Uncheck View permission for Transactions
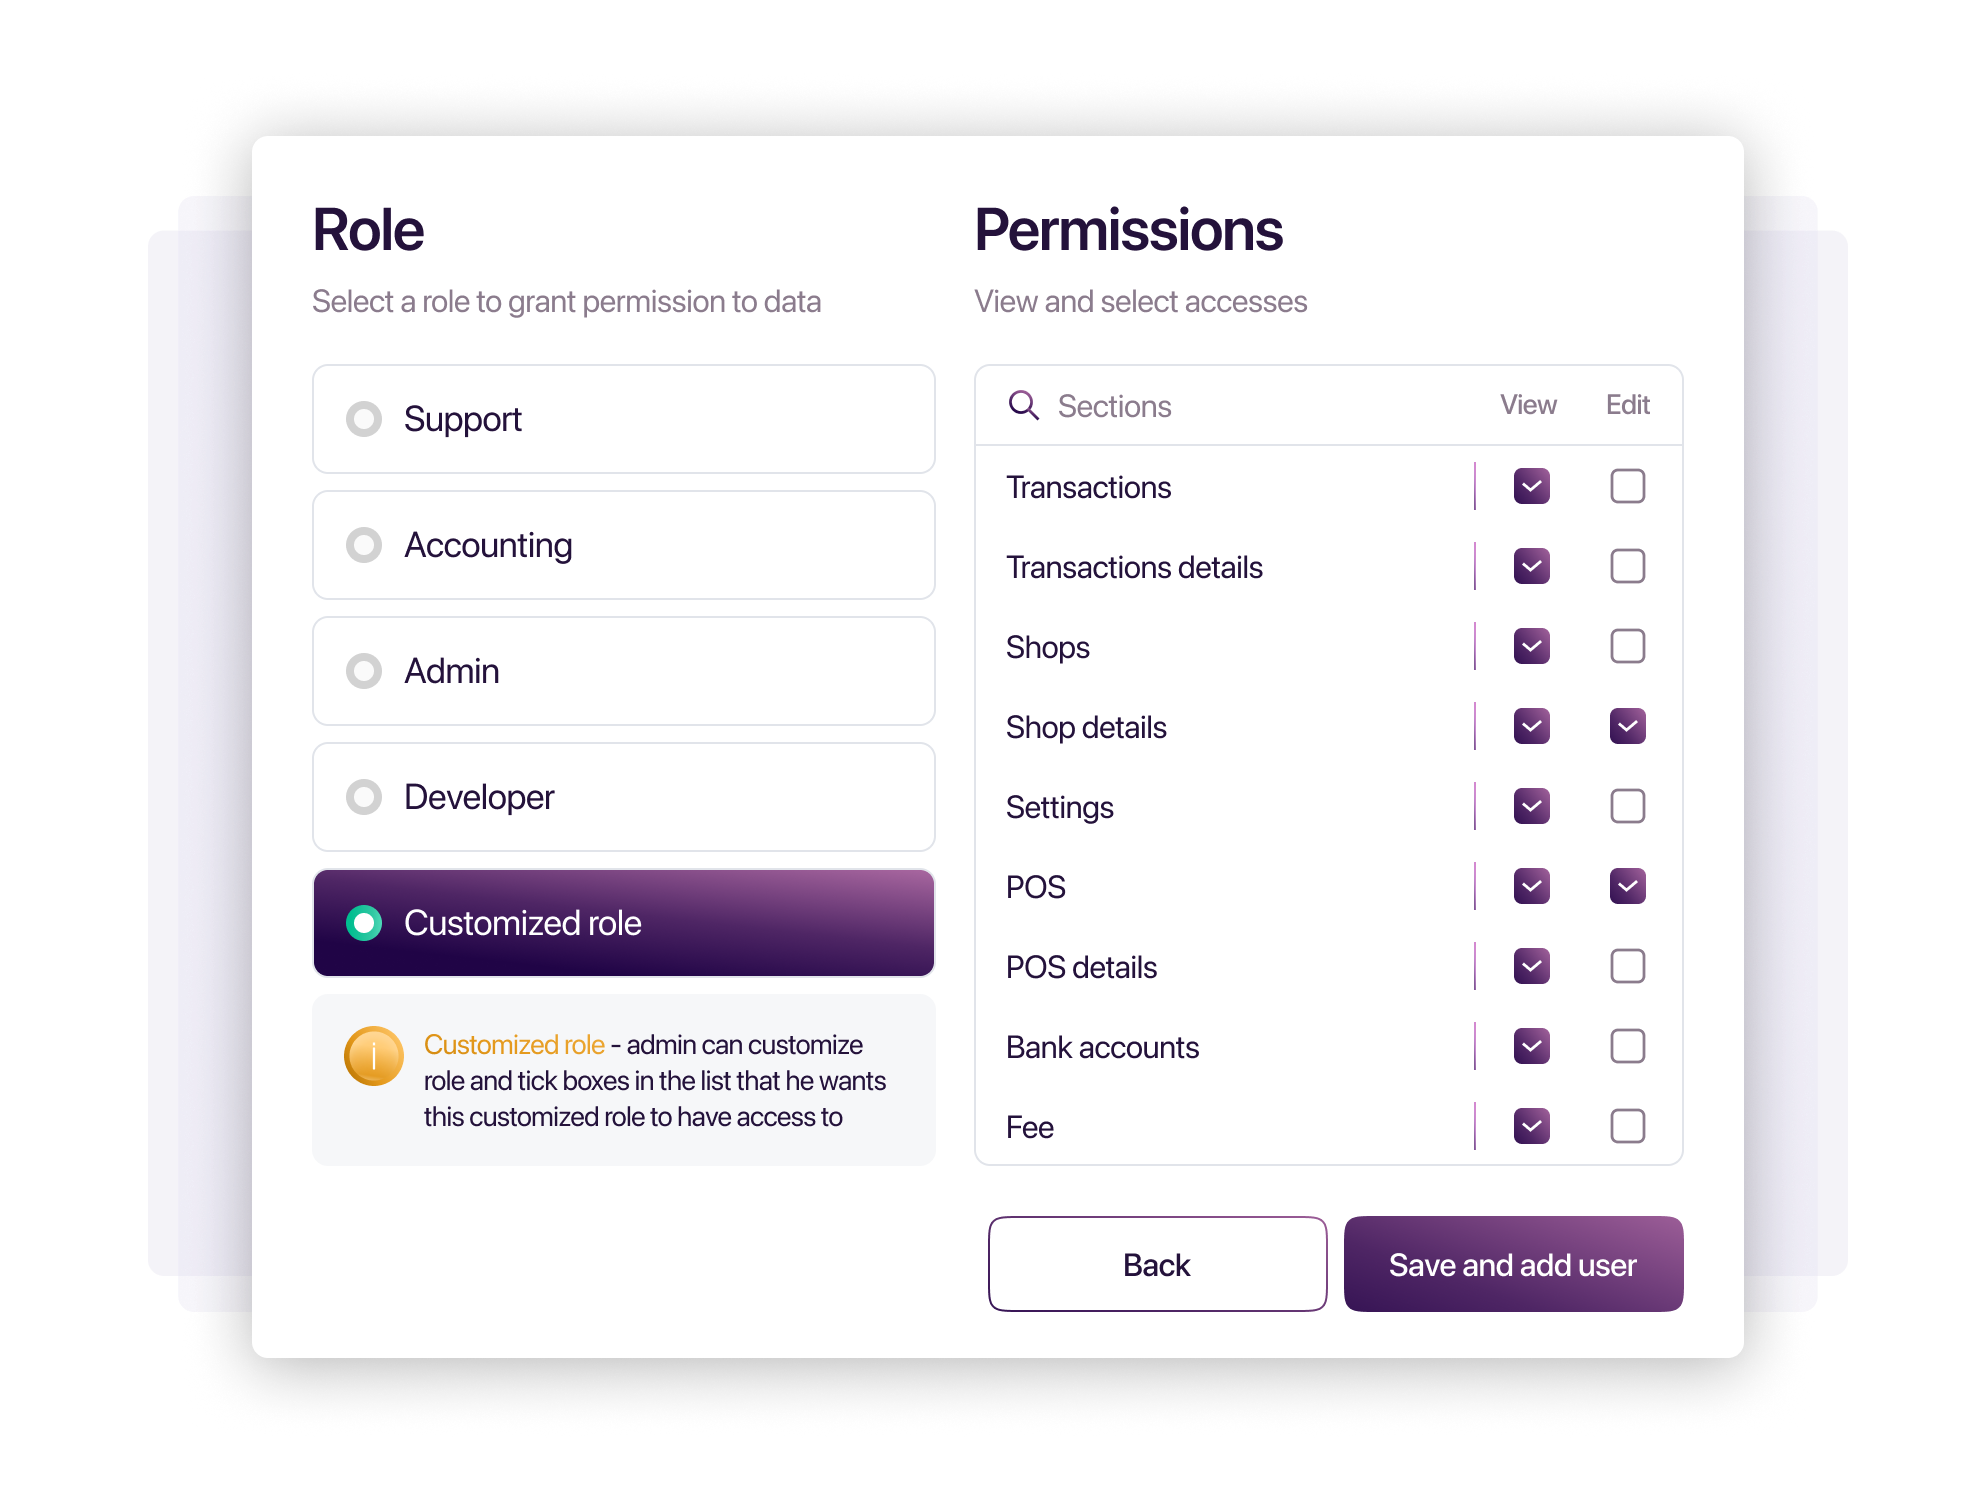Image resolution: width=1966 pixels, height=1494 pixels. (1531, 487)
